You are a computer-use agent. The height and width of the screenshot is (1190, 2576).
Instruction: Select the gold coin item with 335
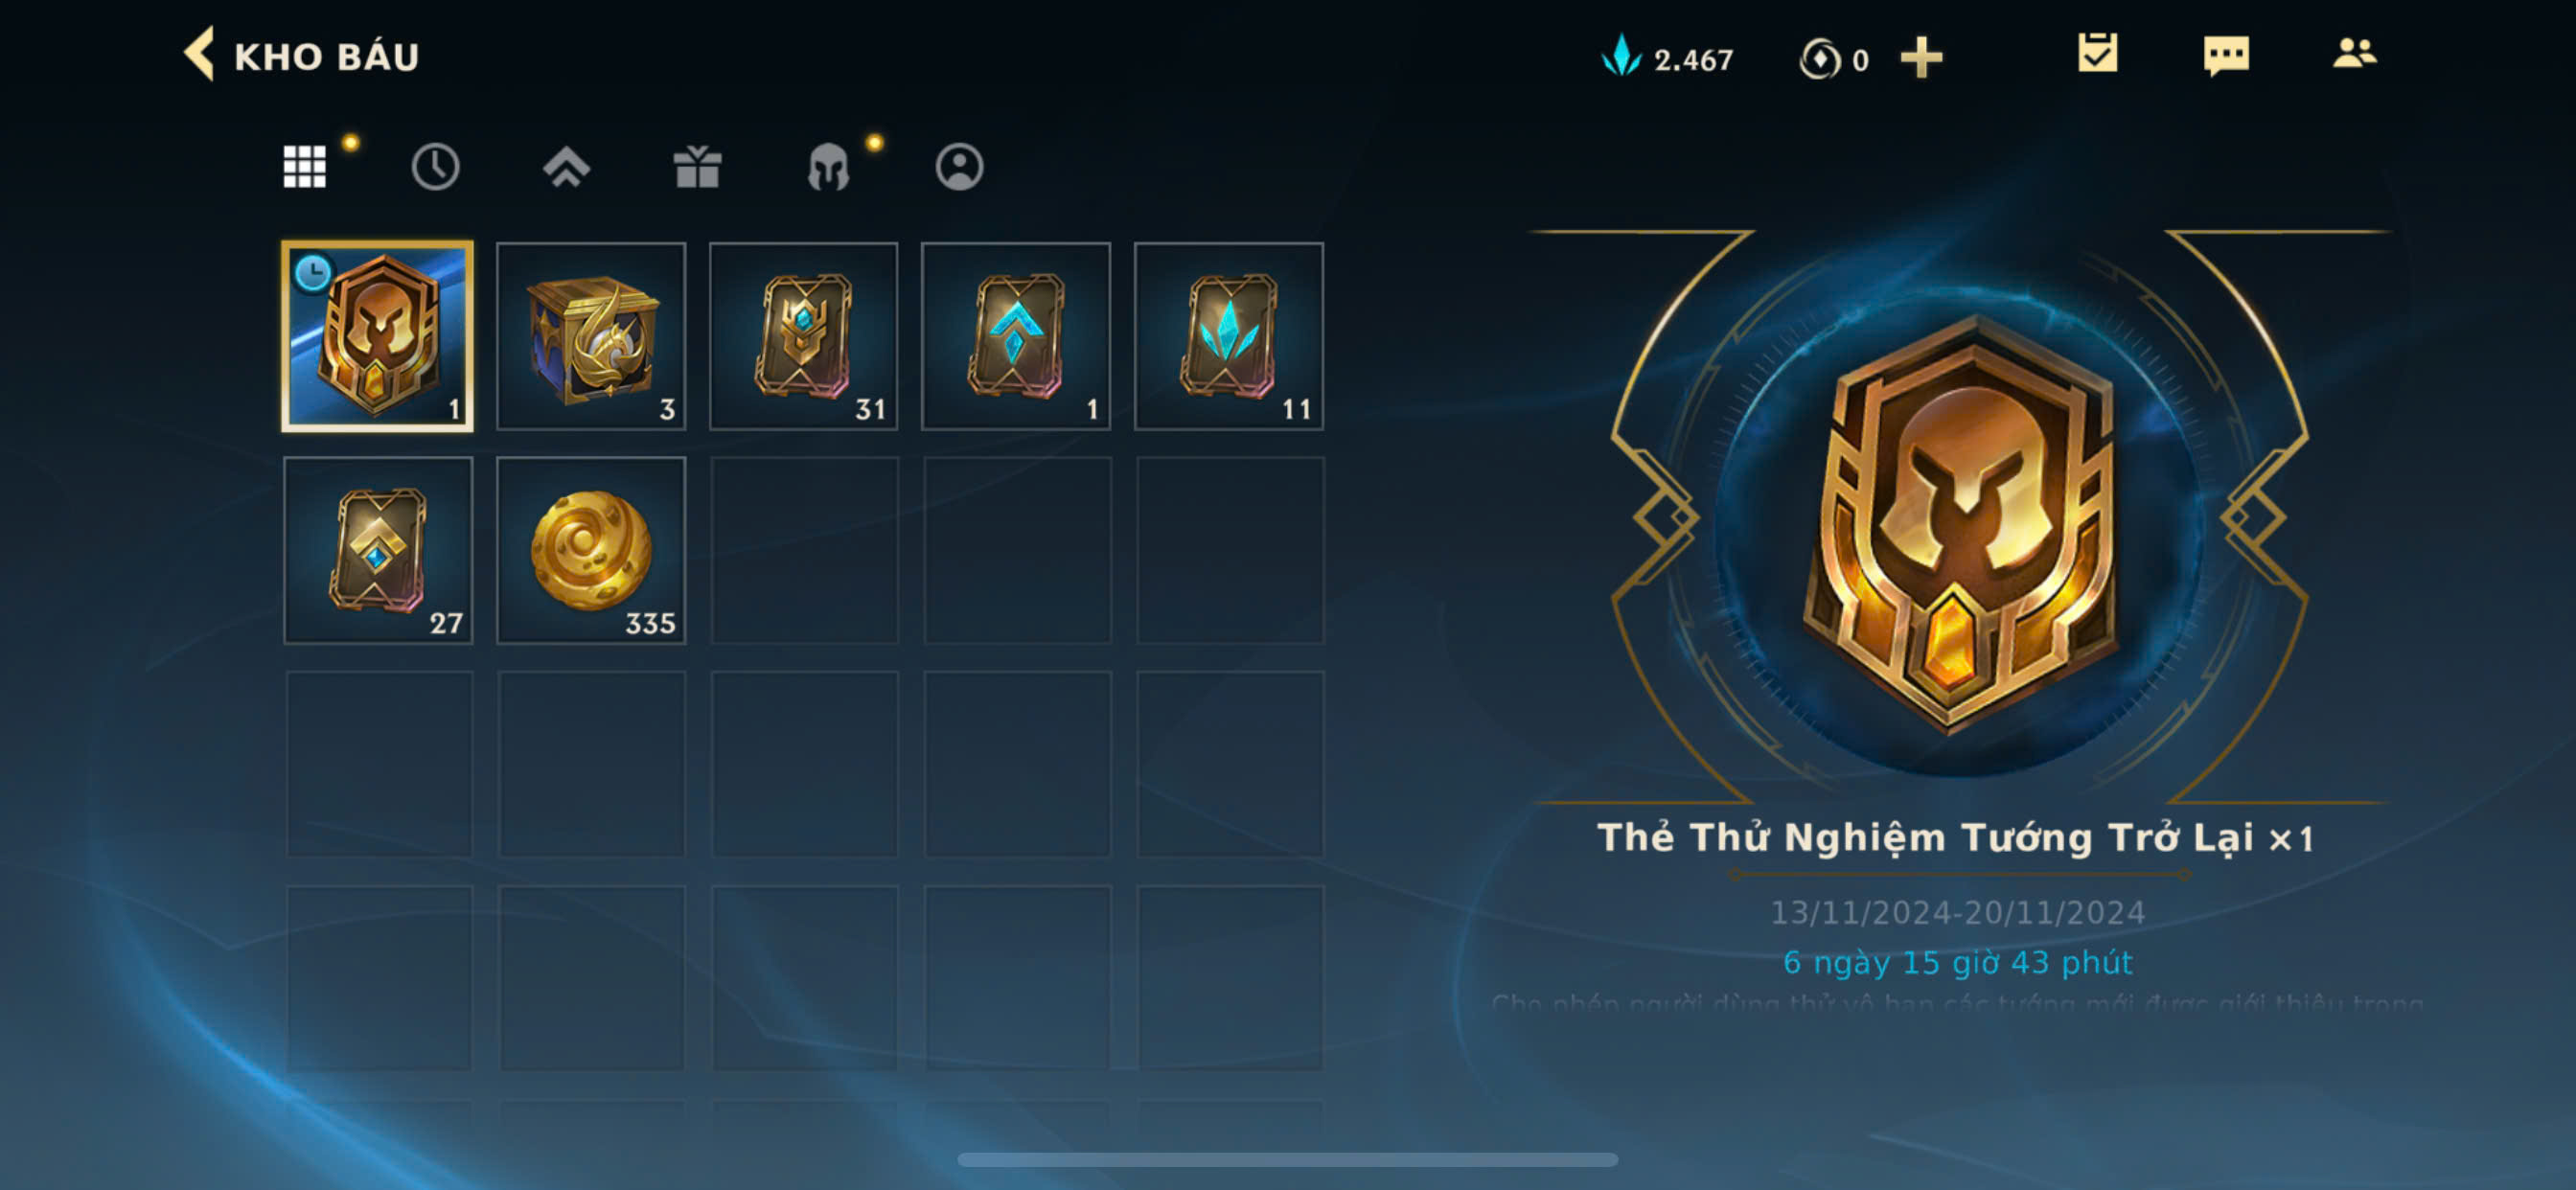pyautogui.click(x=591, y=550)
